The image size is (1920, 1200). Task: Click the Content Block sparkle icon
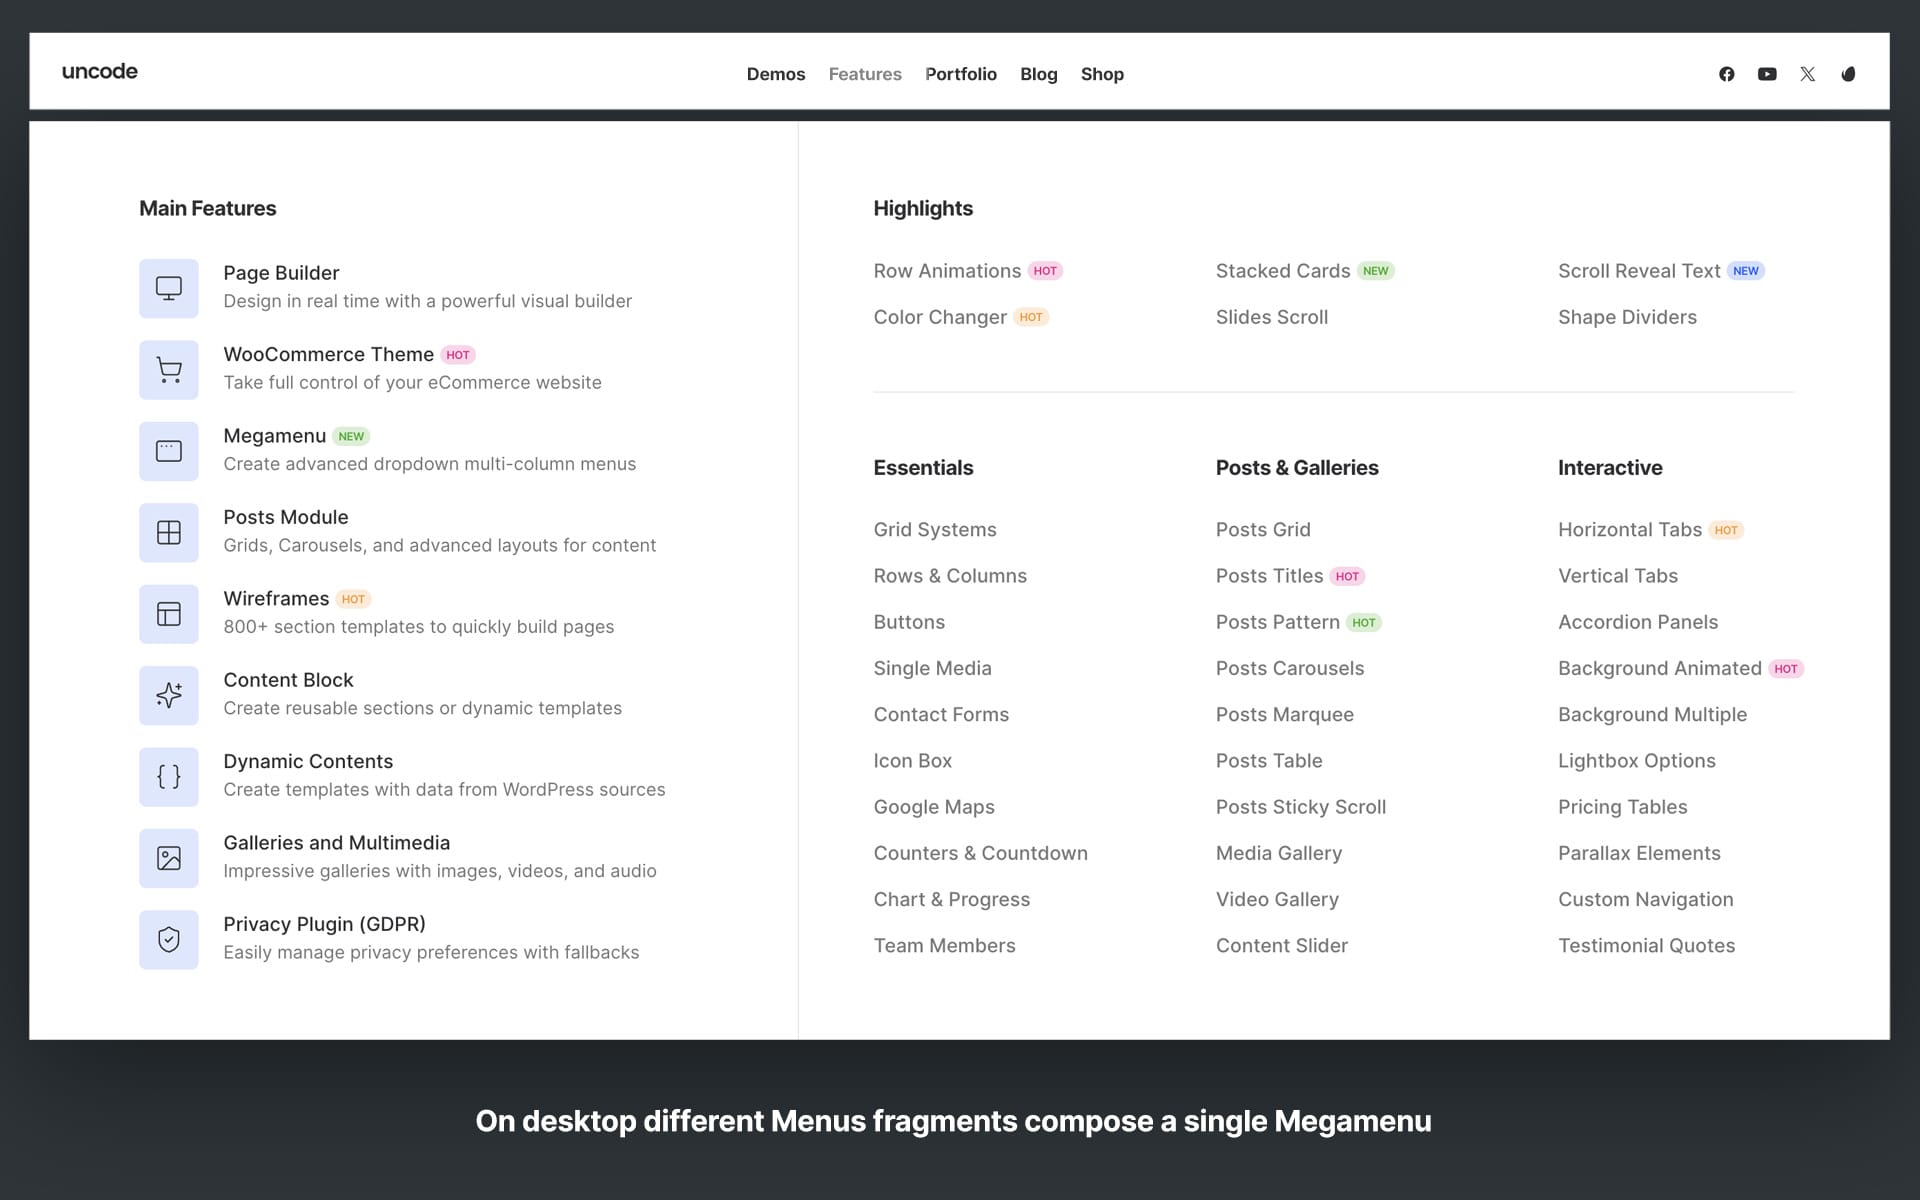(x=168, y=695)
